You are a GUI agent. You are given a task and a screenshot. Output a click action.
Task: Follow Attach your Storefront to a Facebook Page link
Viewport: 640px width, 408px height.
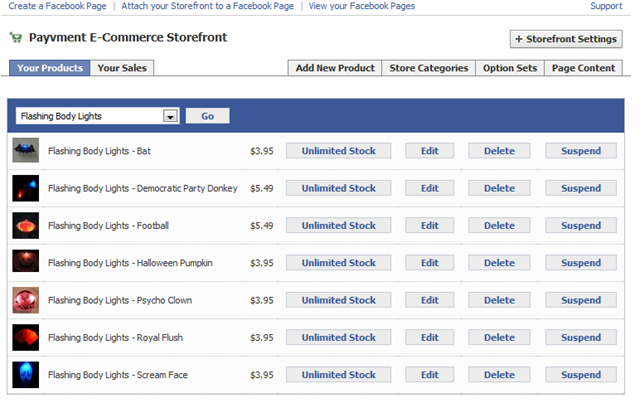coord(207,6)
